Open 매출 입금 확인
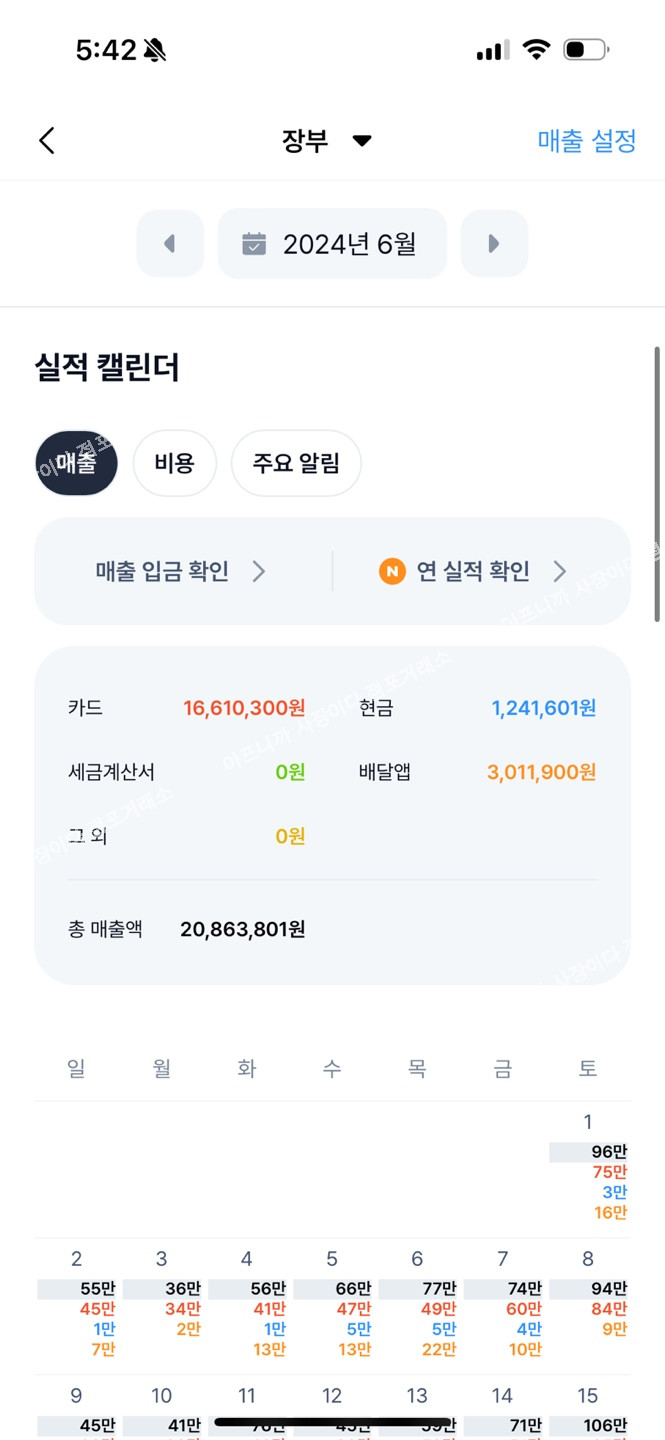Viewport: 665px width, 1440px height. point(163,571)
